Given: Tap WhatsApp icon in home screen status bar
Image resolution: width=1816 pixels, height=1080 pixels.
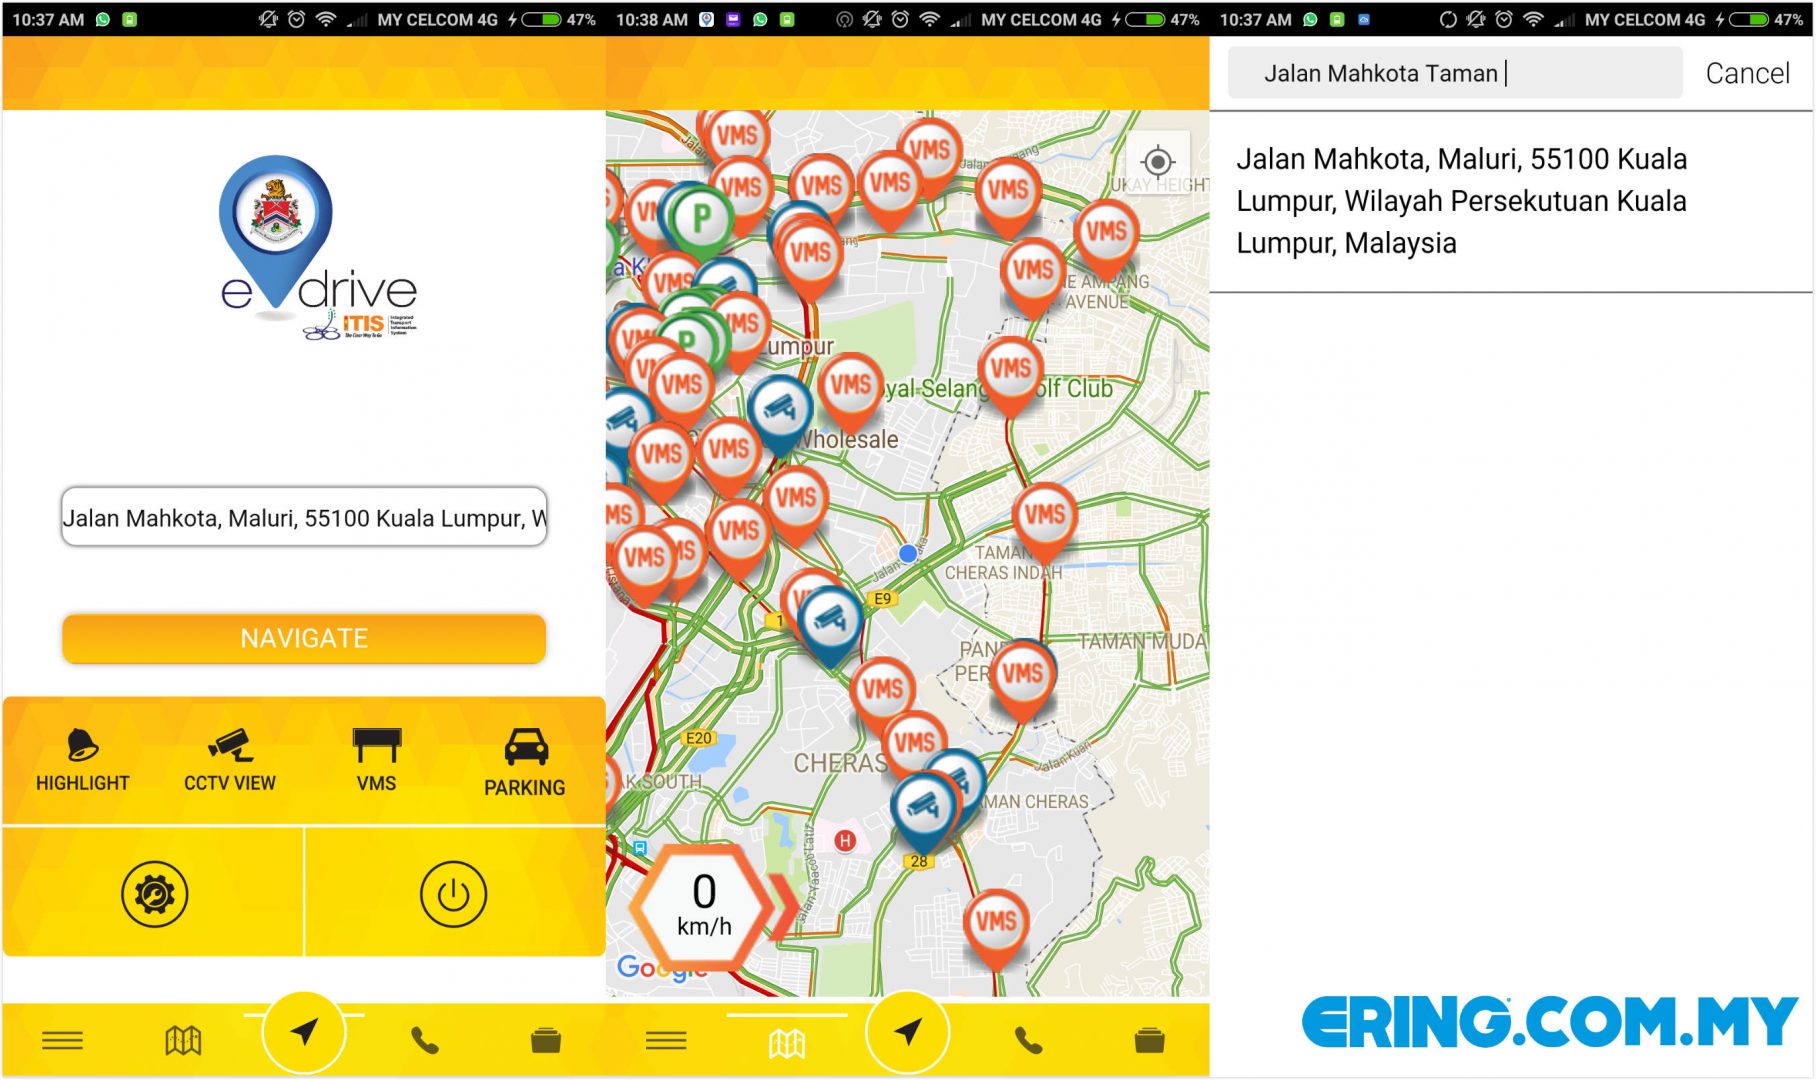Looking at the screenshot, I should click(x=103, y=19).
